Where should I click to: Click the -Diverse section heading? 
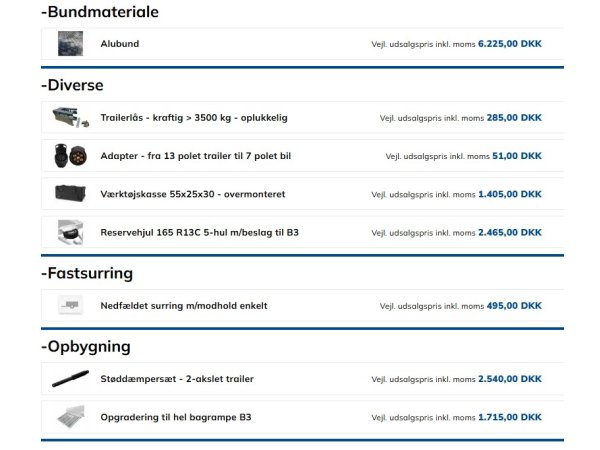coord(72,85)
